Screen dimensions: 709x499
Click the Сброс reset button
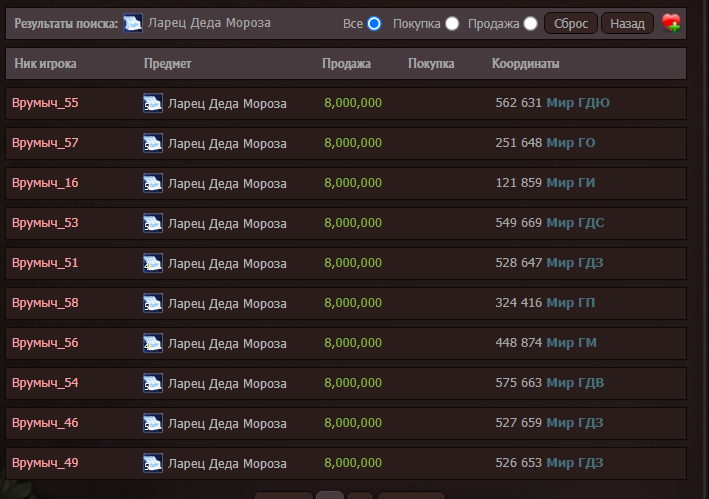pyautogui.click(x=571, y=23)
